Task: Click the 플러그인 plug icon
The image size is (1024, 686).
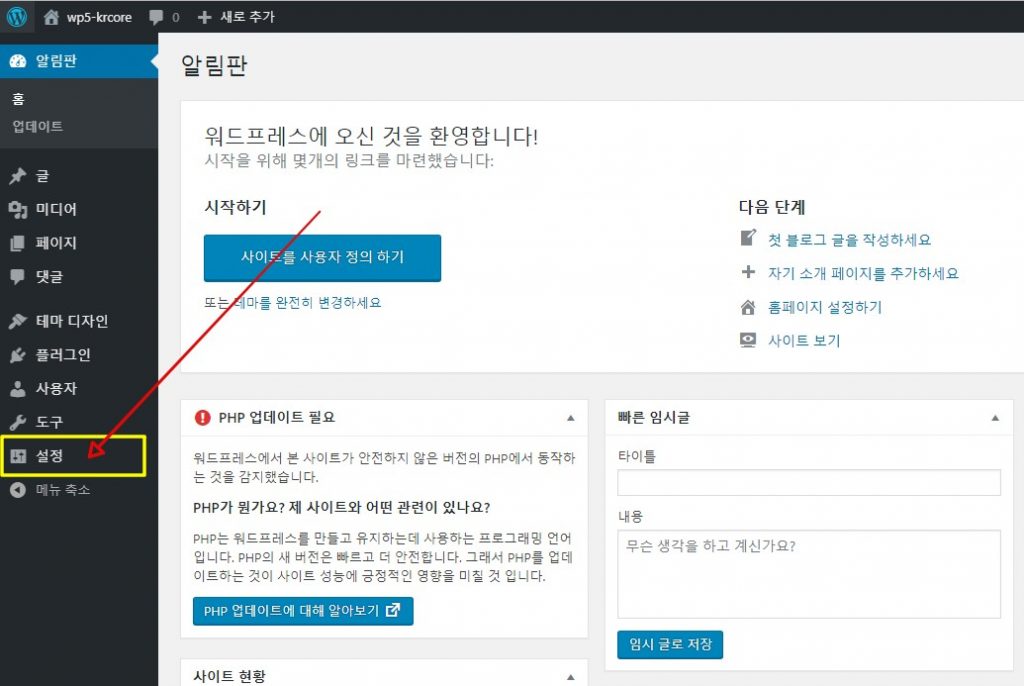Action: tap(18, 355)
